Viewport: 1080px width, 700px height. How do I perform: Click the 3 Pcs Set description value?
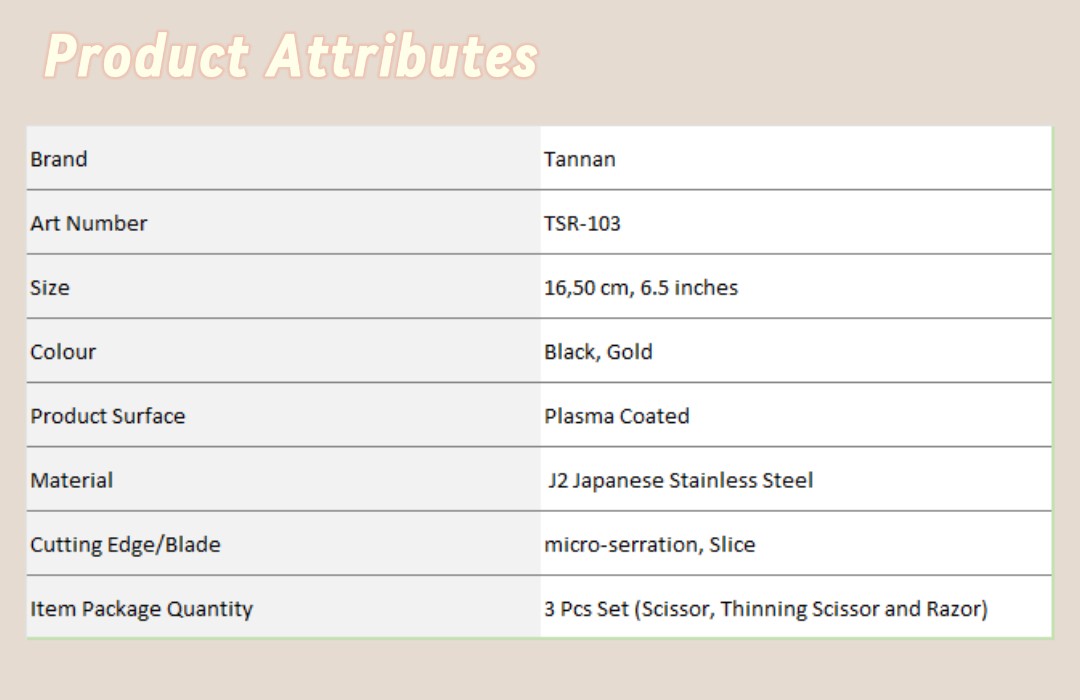click(766, 609)
